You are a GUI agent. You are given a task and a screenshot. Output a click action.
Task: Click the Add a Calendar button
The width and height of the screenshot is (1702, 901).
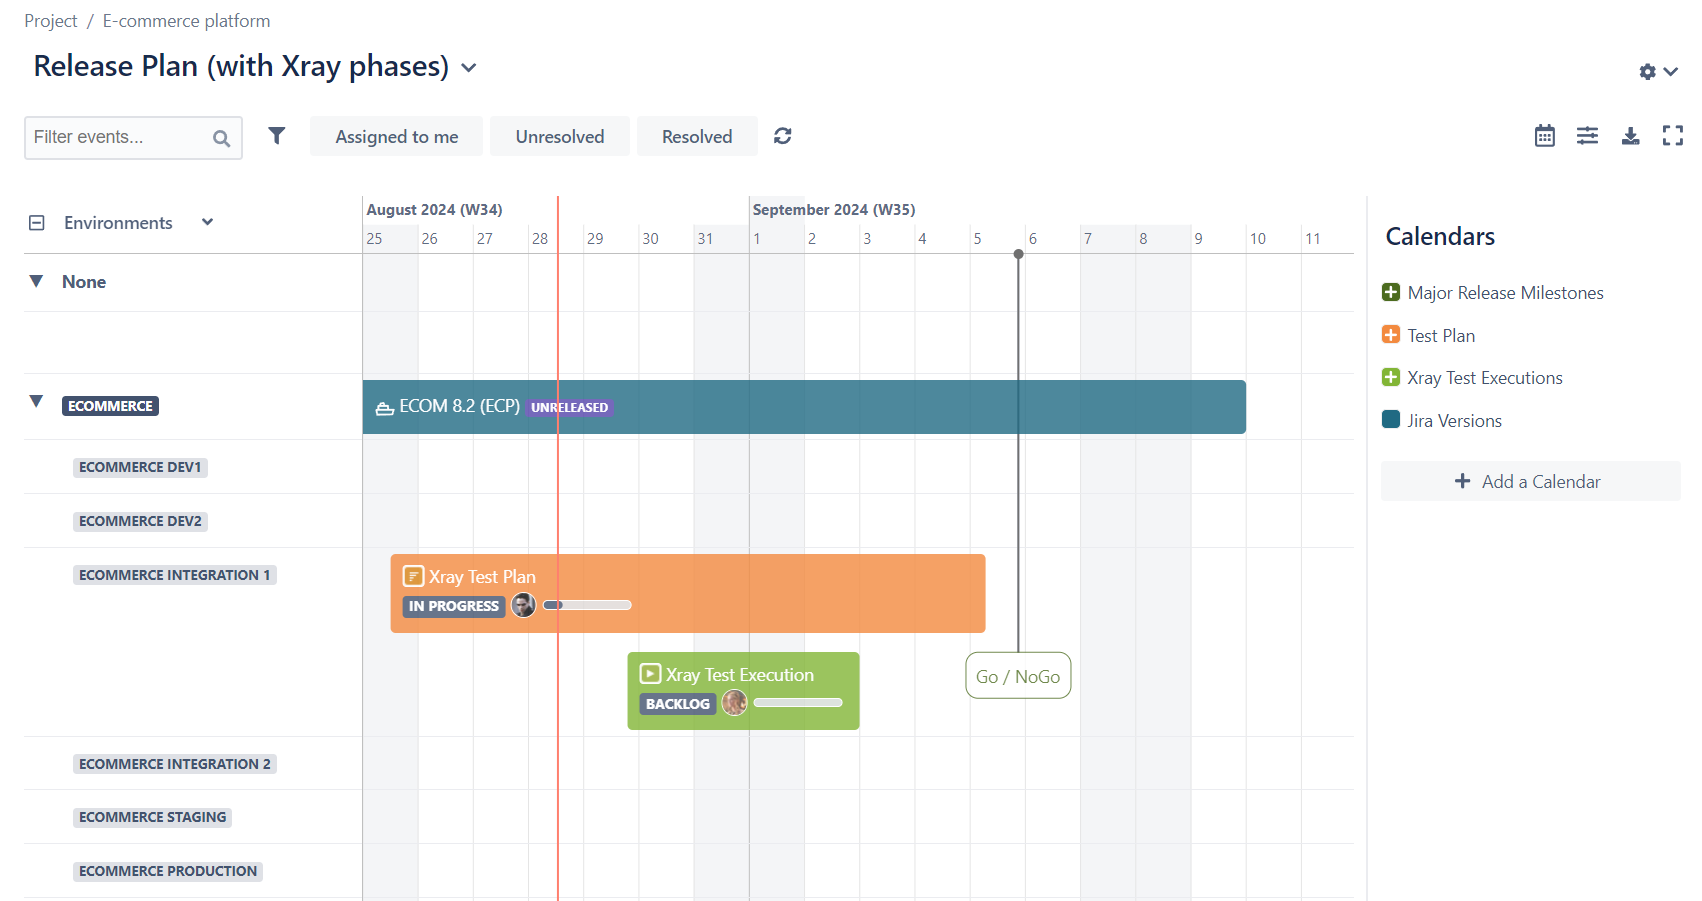point(1529,481)
